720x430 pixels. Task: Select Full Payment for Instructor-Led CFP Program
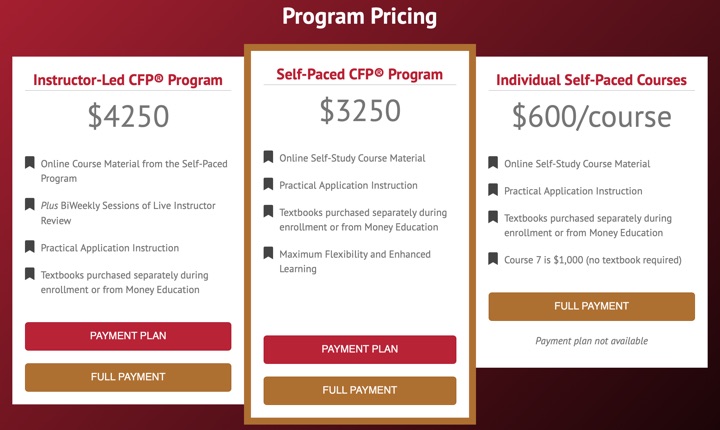click(x=128, y=377)
